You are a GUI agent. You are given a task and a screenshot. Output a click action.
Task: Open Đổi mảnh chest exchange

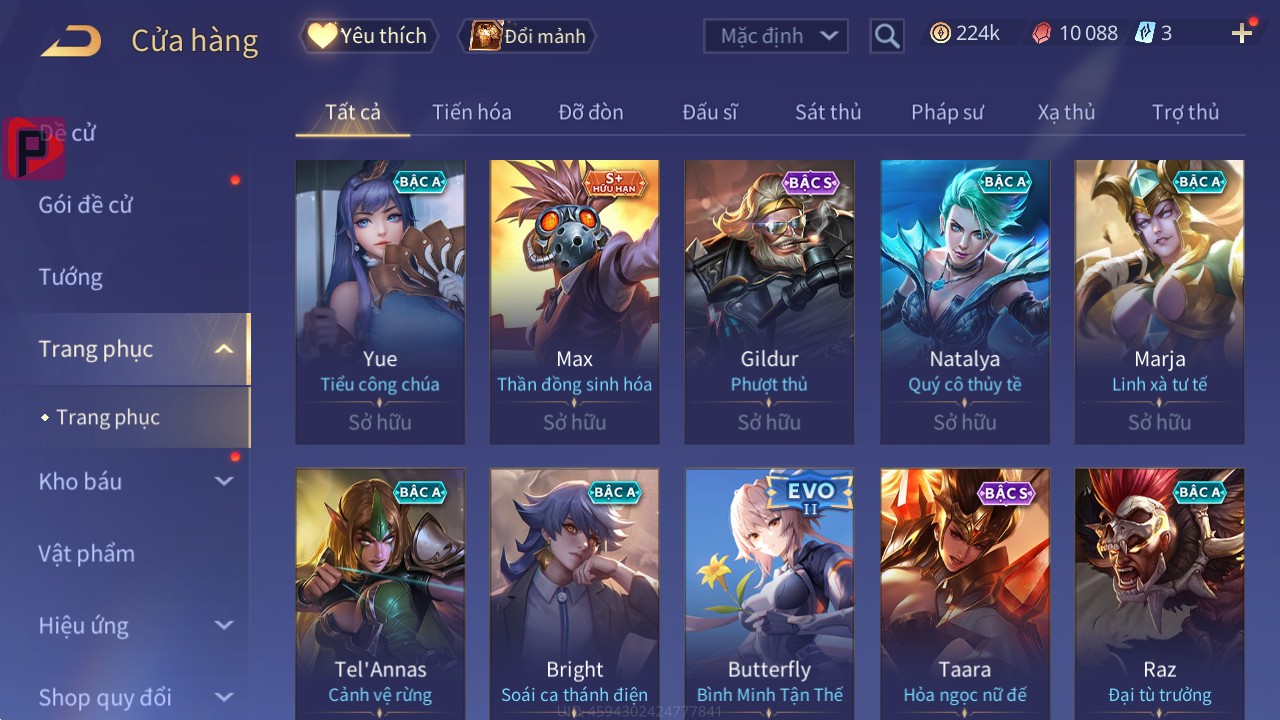527,36
